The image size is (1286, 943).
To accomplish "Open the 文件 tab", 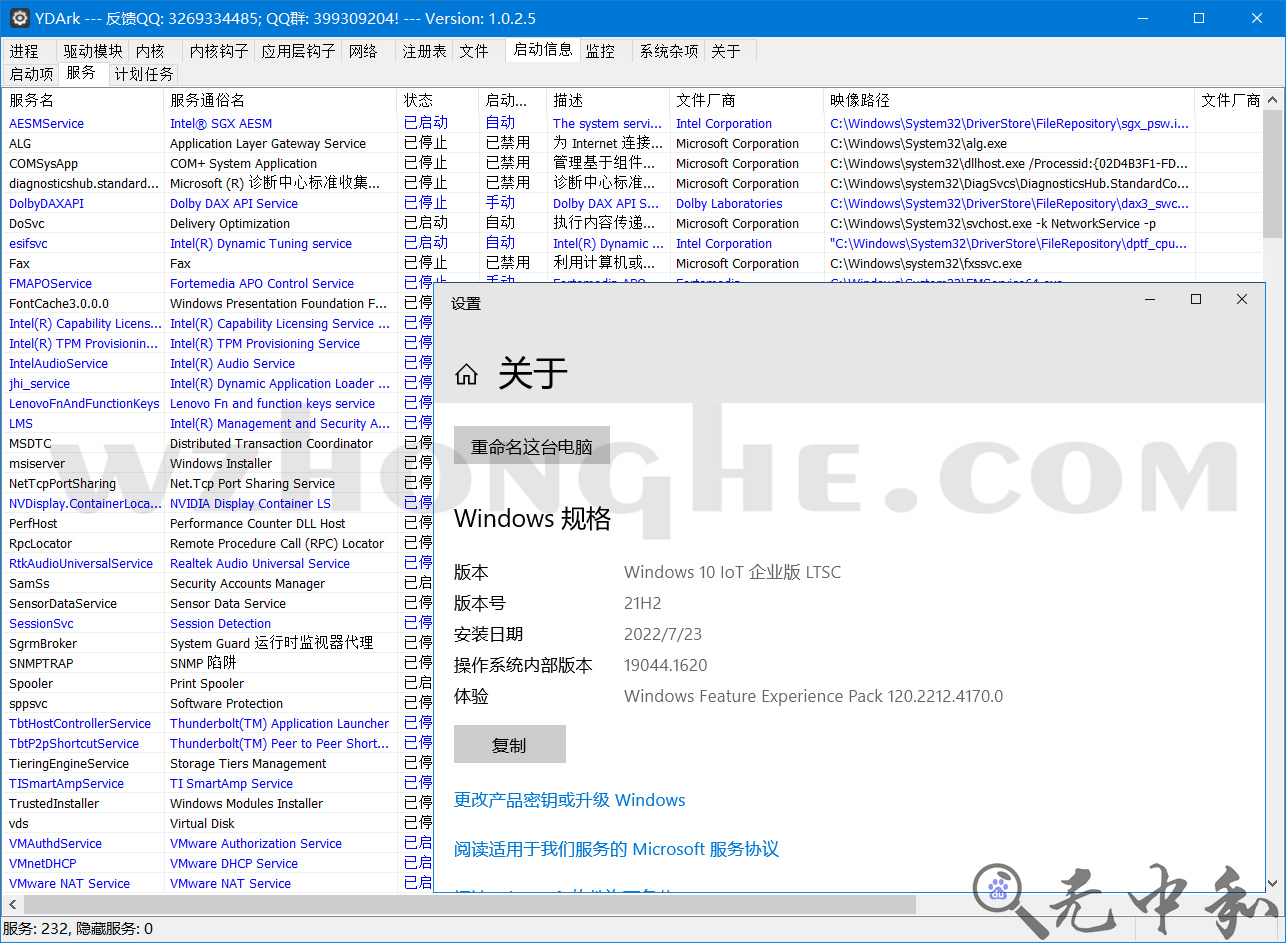I will (x=474, y=51).
